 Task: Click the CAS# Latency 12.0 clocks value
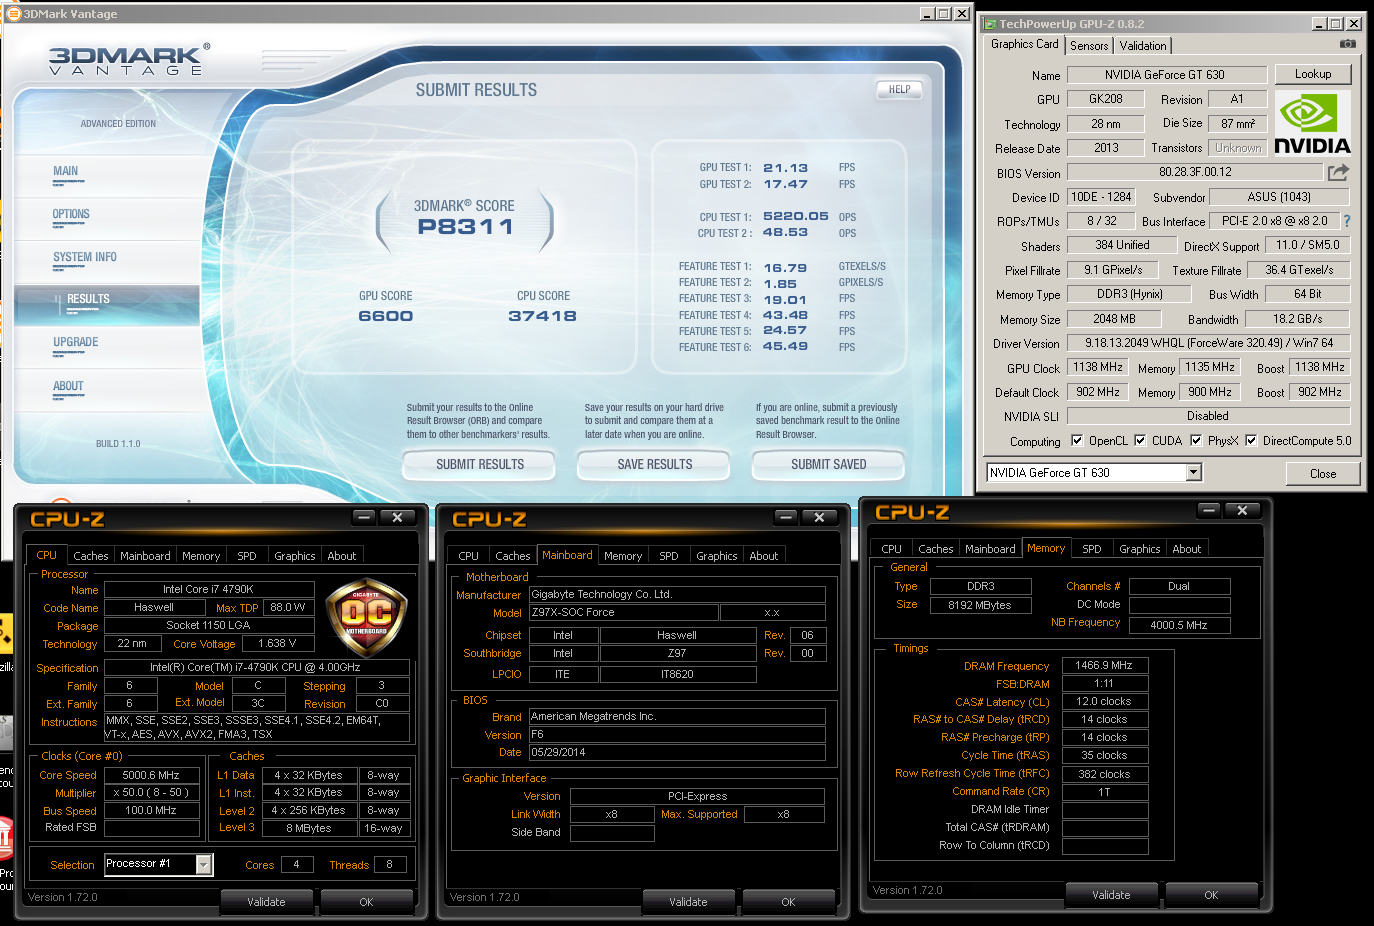coord(1104,701)
